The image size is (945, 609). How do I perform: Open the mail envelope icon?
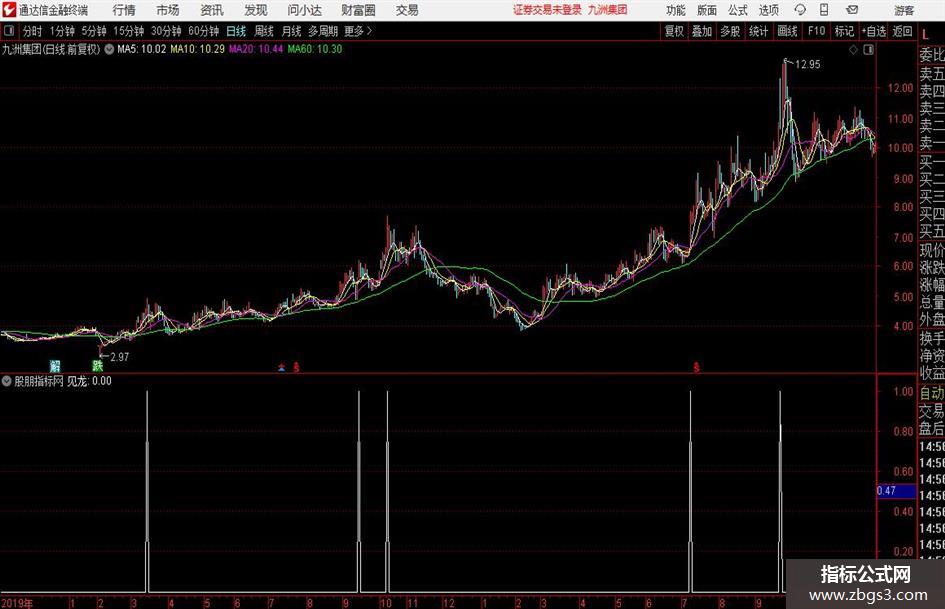(852, 10)
